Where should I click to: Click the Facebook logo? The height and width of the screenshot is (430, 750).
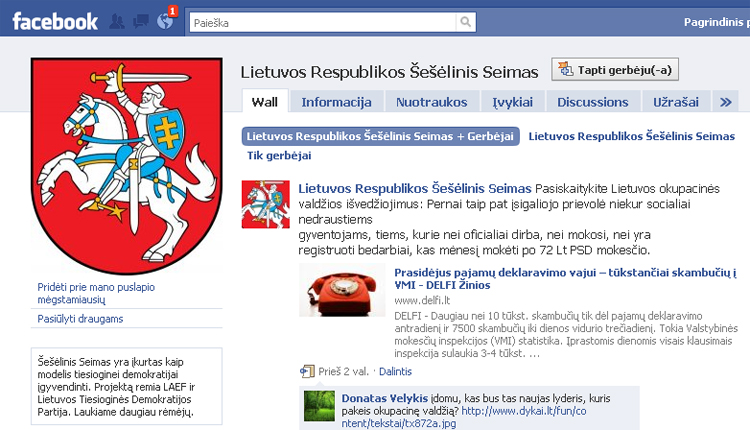55,22
